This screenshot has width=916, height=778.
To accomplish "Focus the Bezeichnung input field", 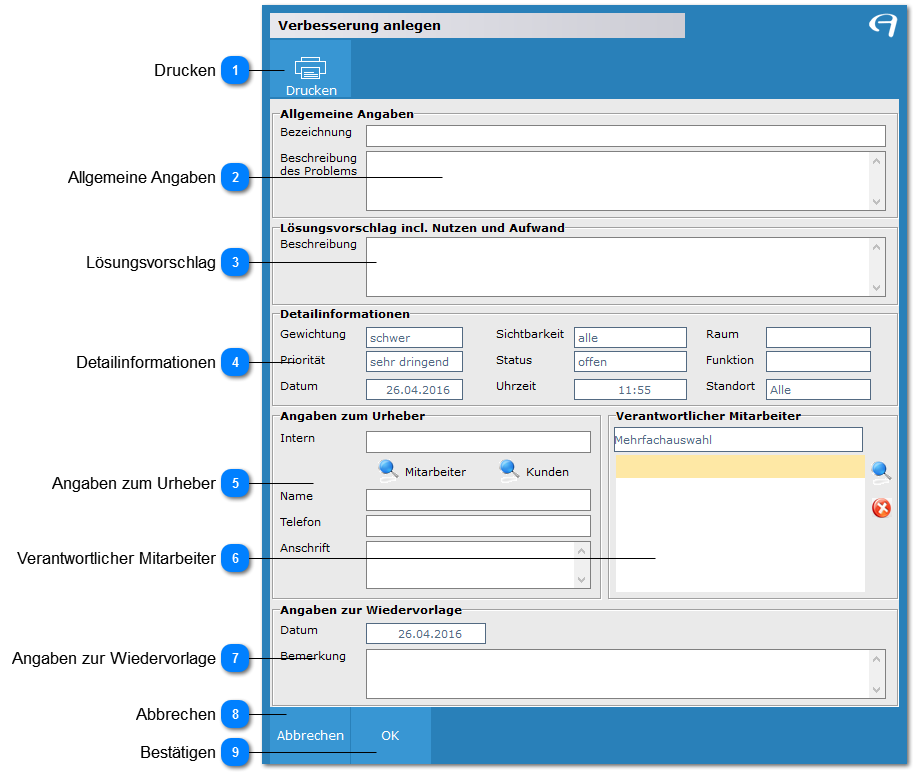I will point(626,136).
